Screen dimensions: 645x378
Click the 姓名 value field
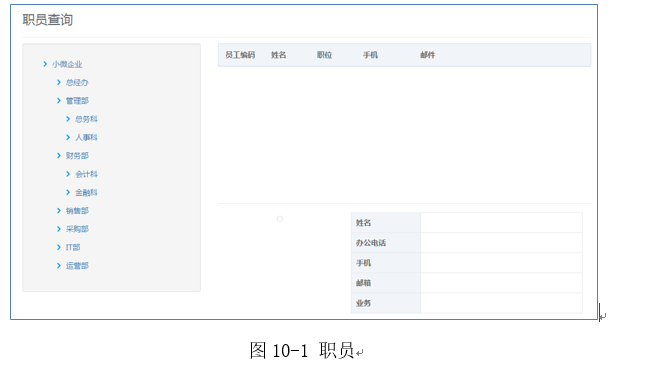[501, 223]
